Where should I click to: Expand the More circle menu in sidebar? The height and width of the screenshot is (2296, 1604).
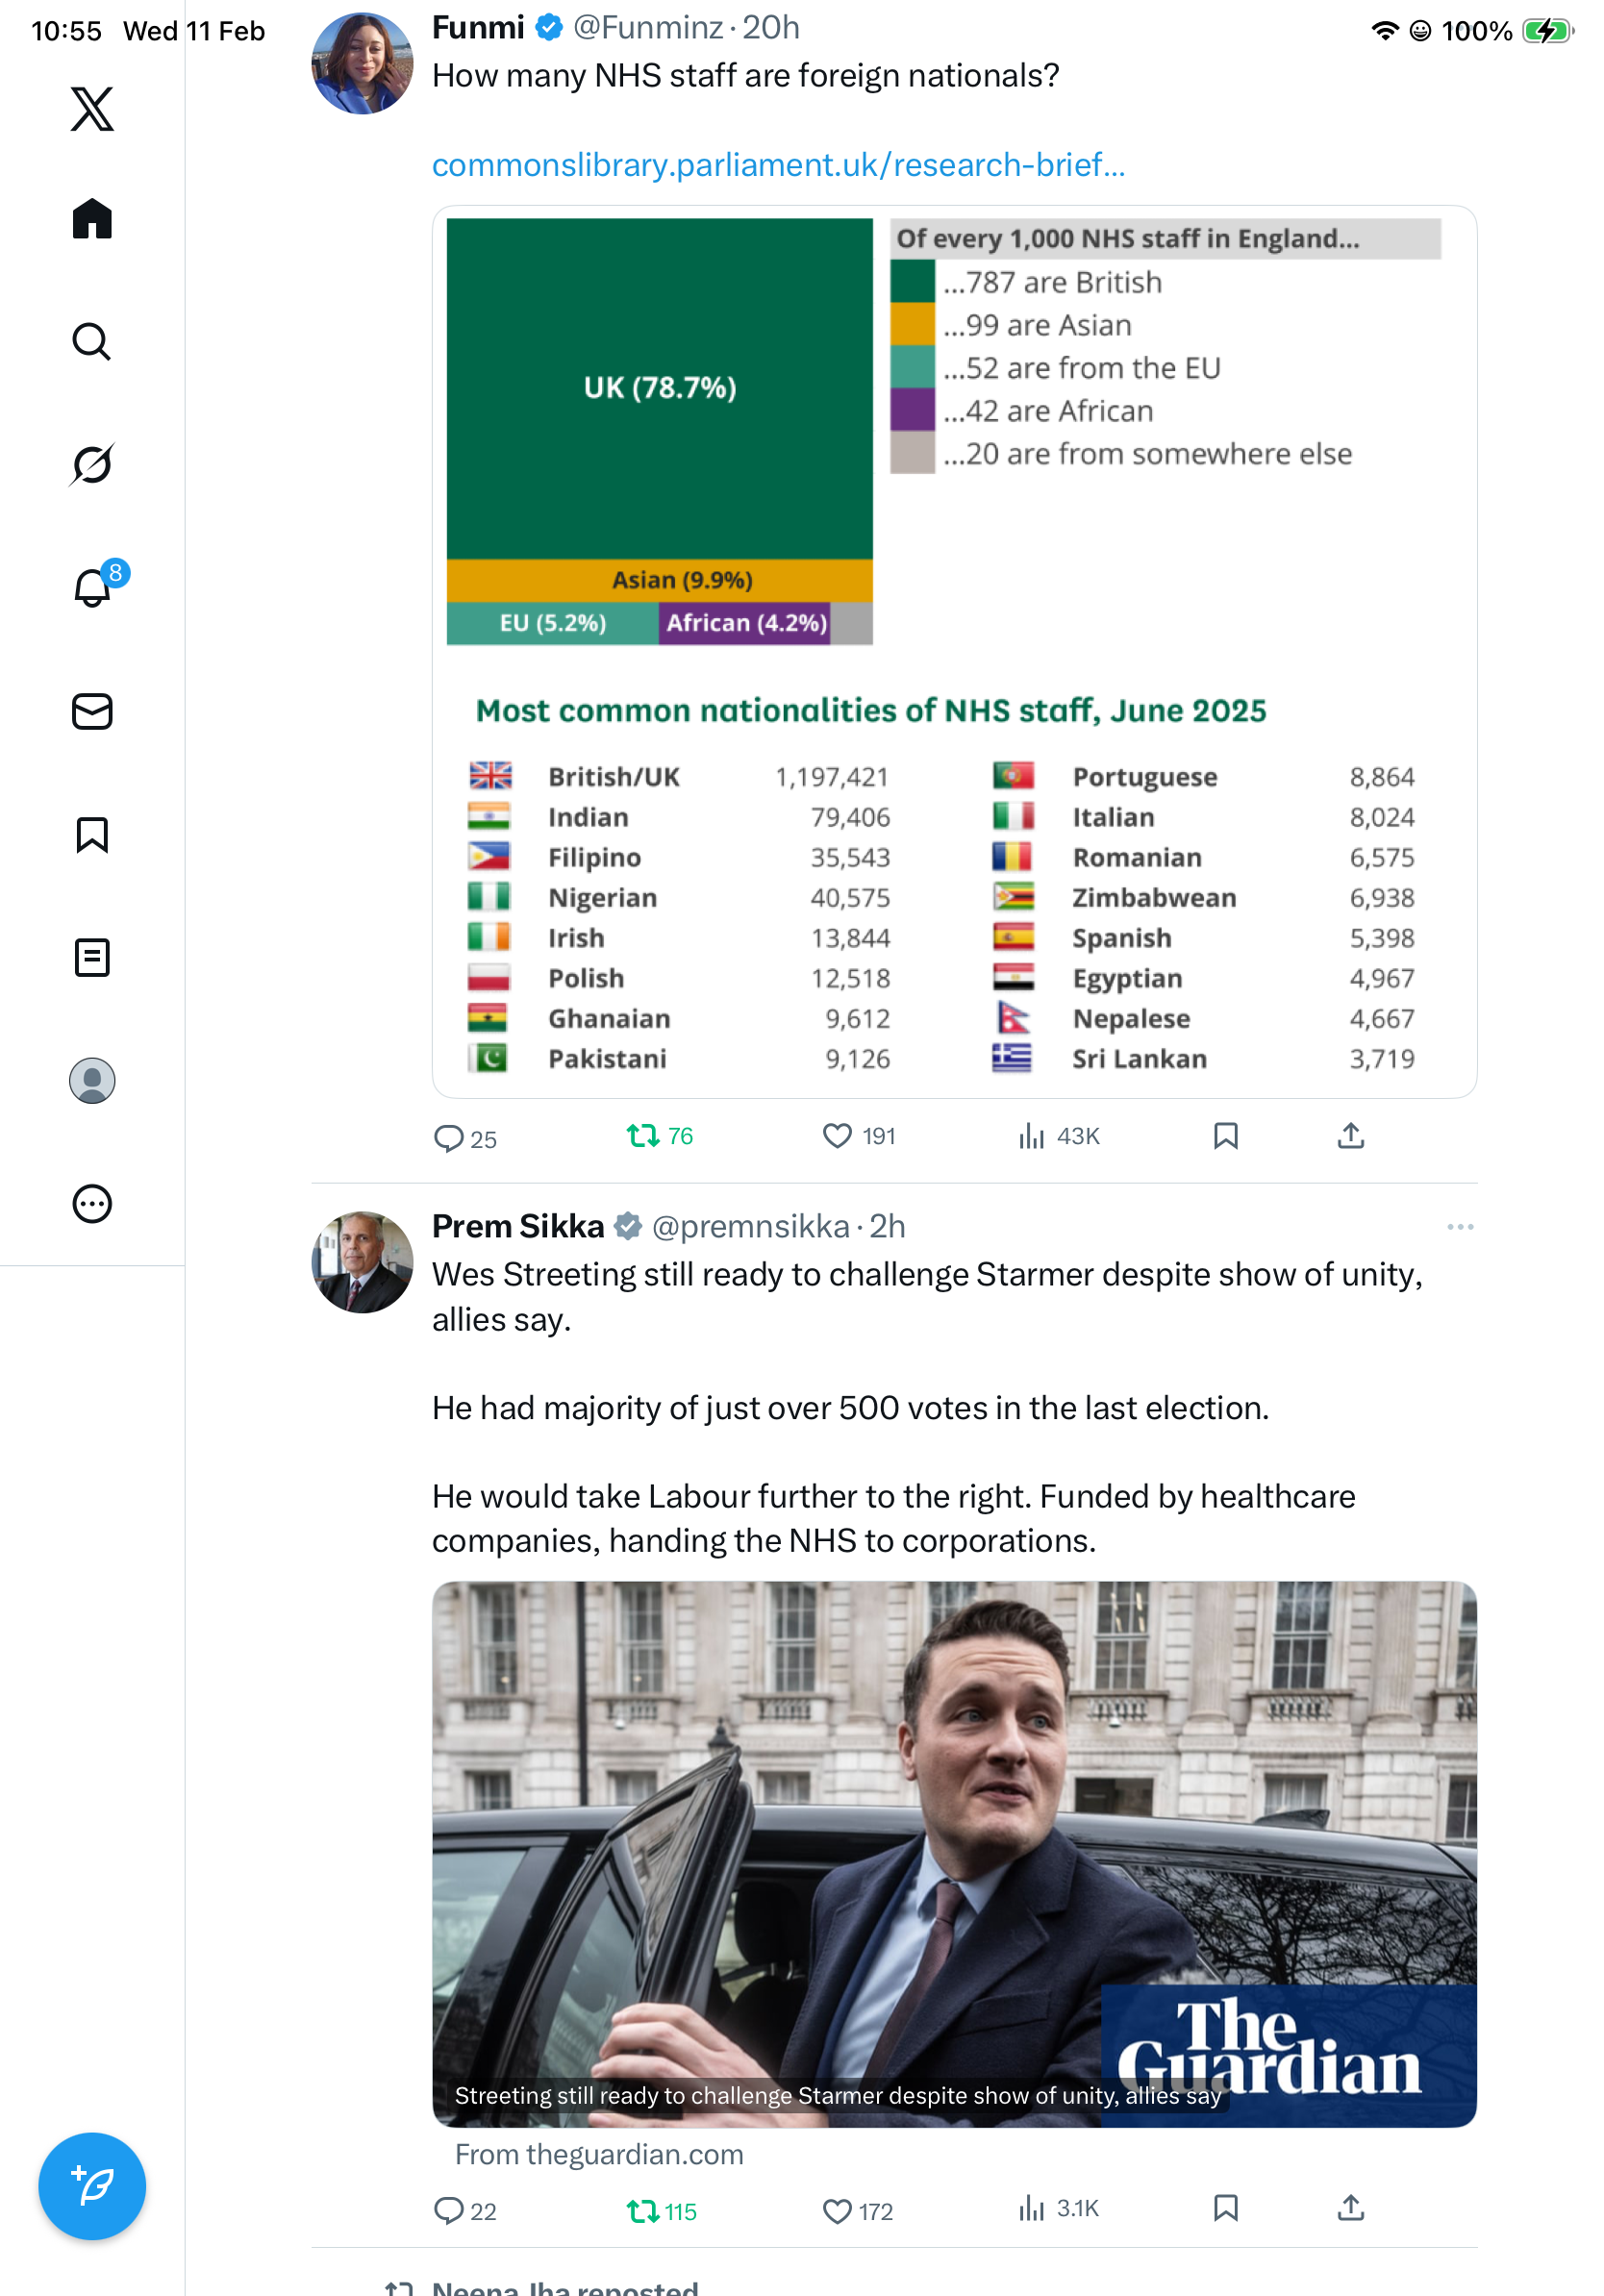[x=92, y=1204]
